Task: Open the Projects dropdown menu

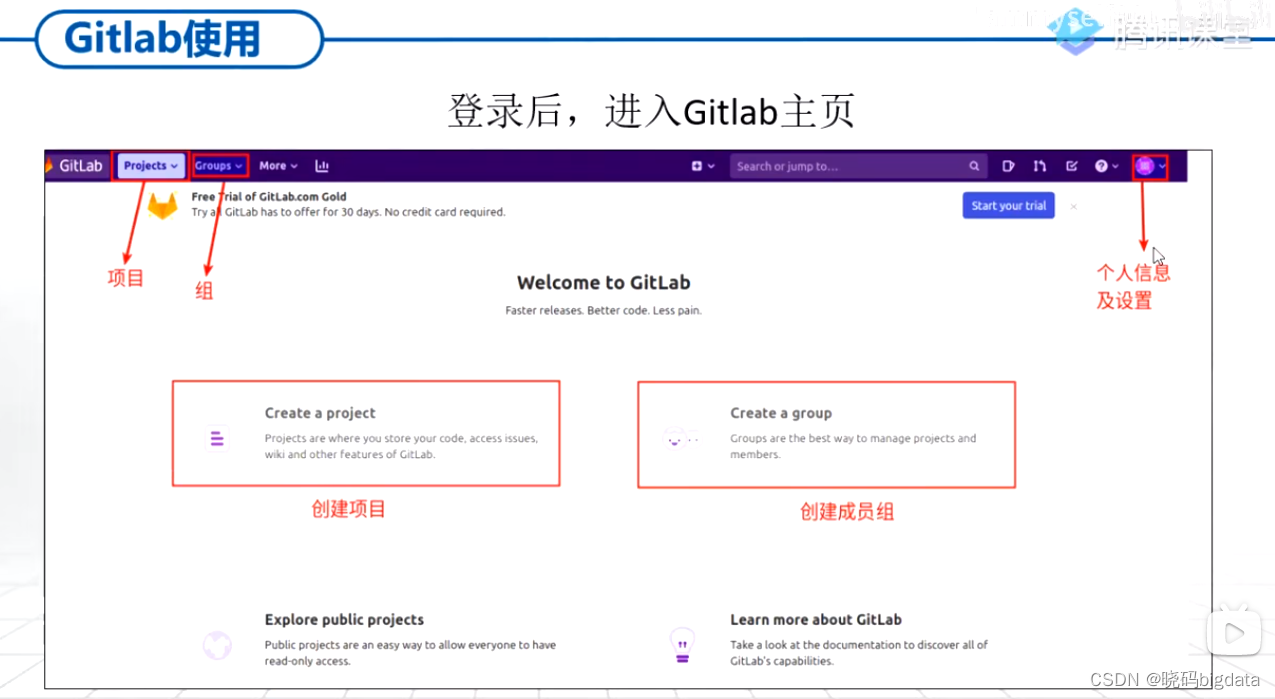Action: click(151, 166)
